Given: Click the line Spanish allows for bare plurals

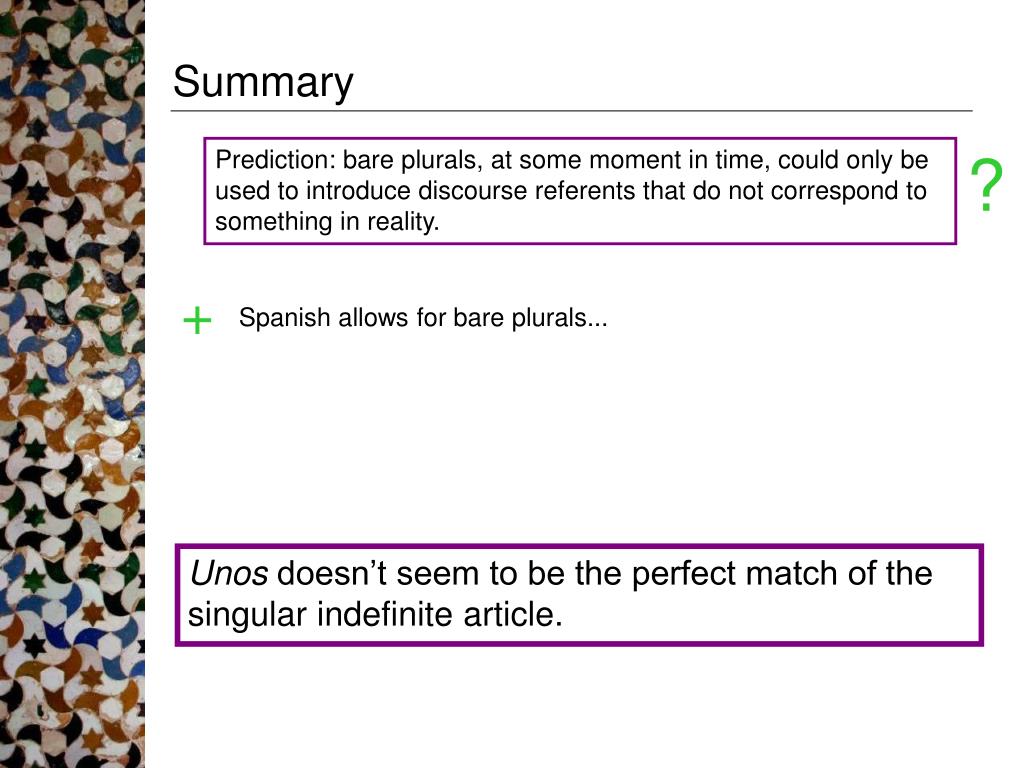Looking at the screenshot, I should pyautogui.click(x=423, y=318).
